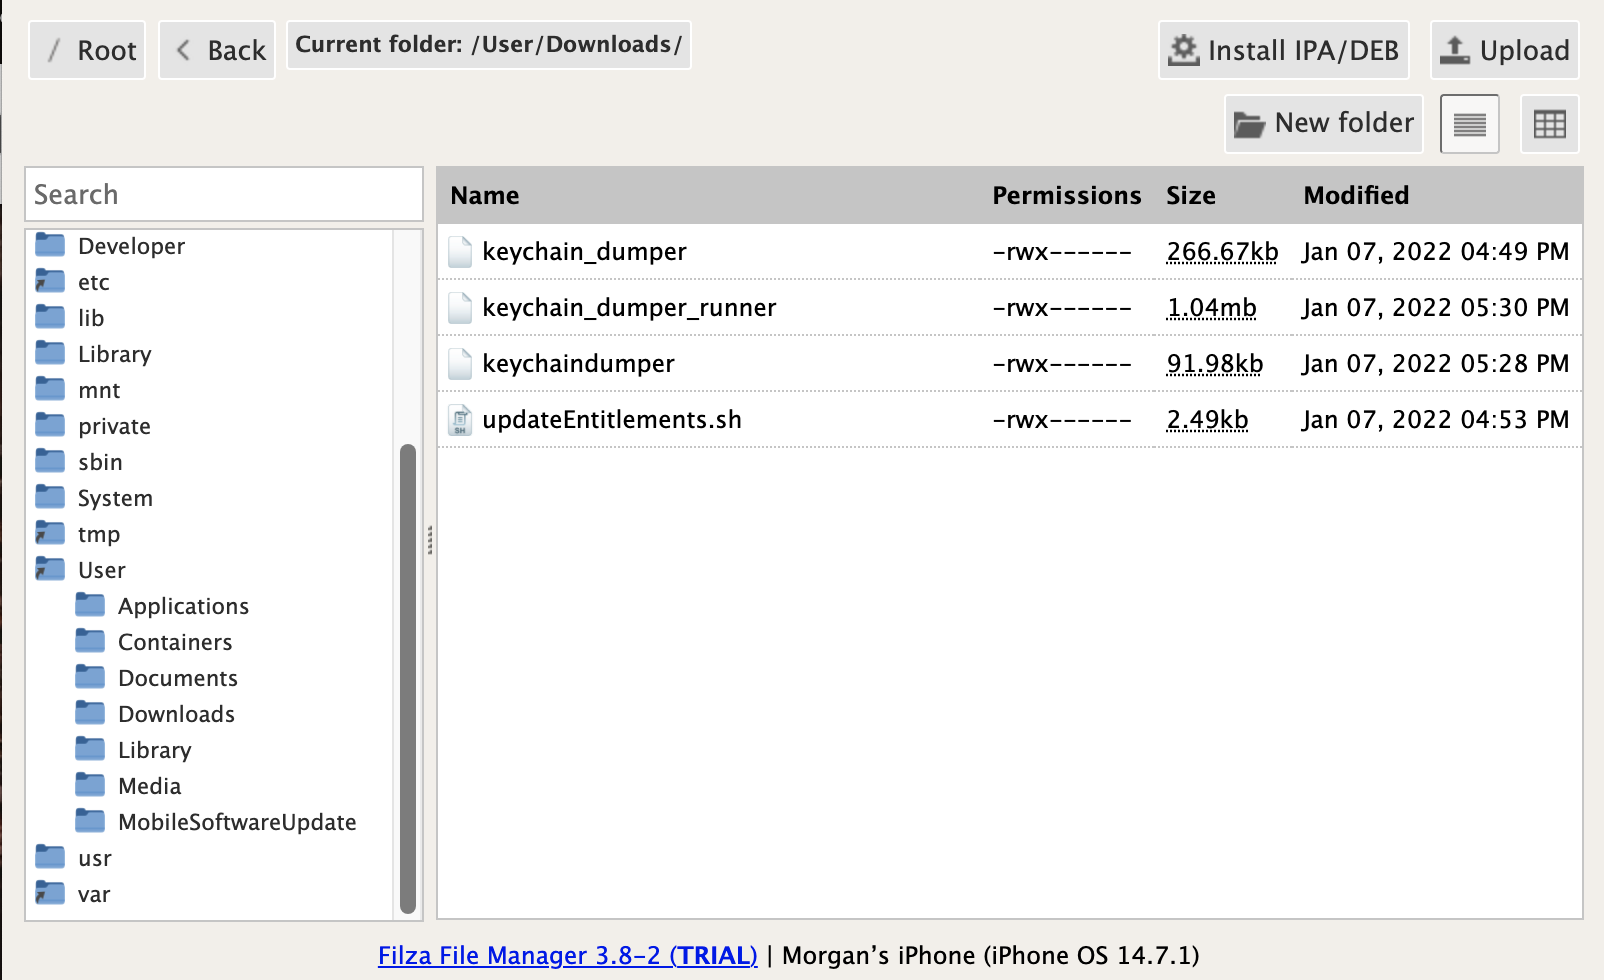Click the private folder icon
The image size is (1604, 980).
(50, 425)
